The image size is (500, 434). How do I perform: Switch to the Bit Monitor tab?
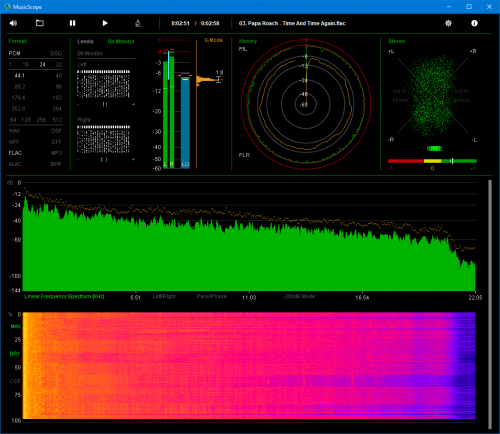click(x=121, y=41)
